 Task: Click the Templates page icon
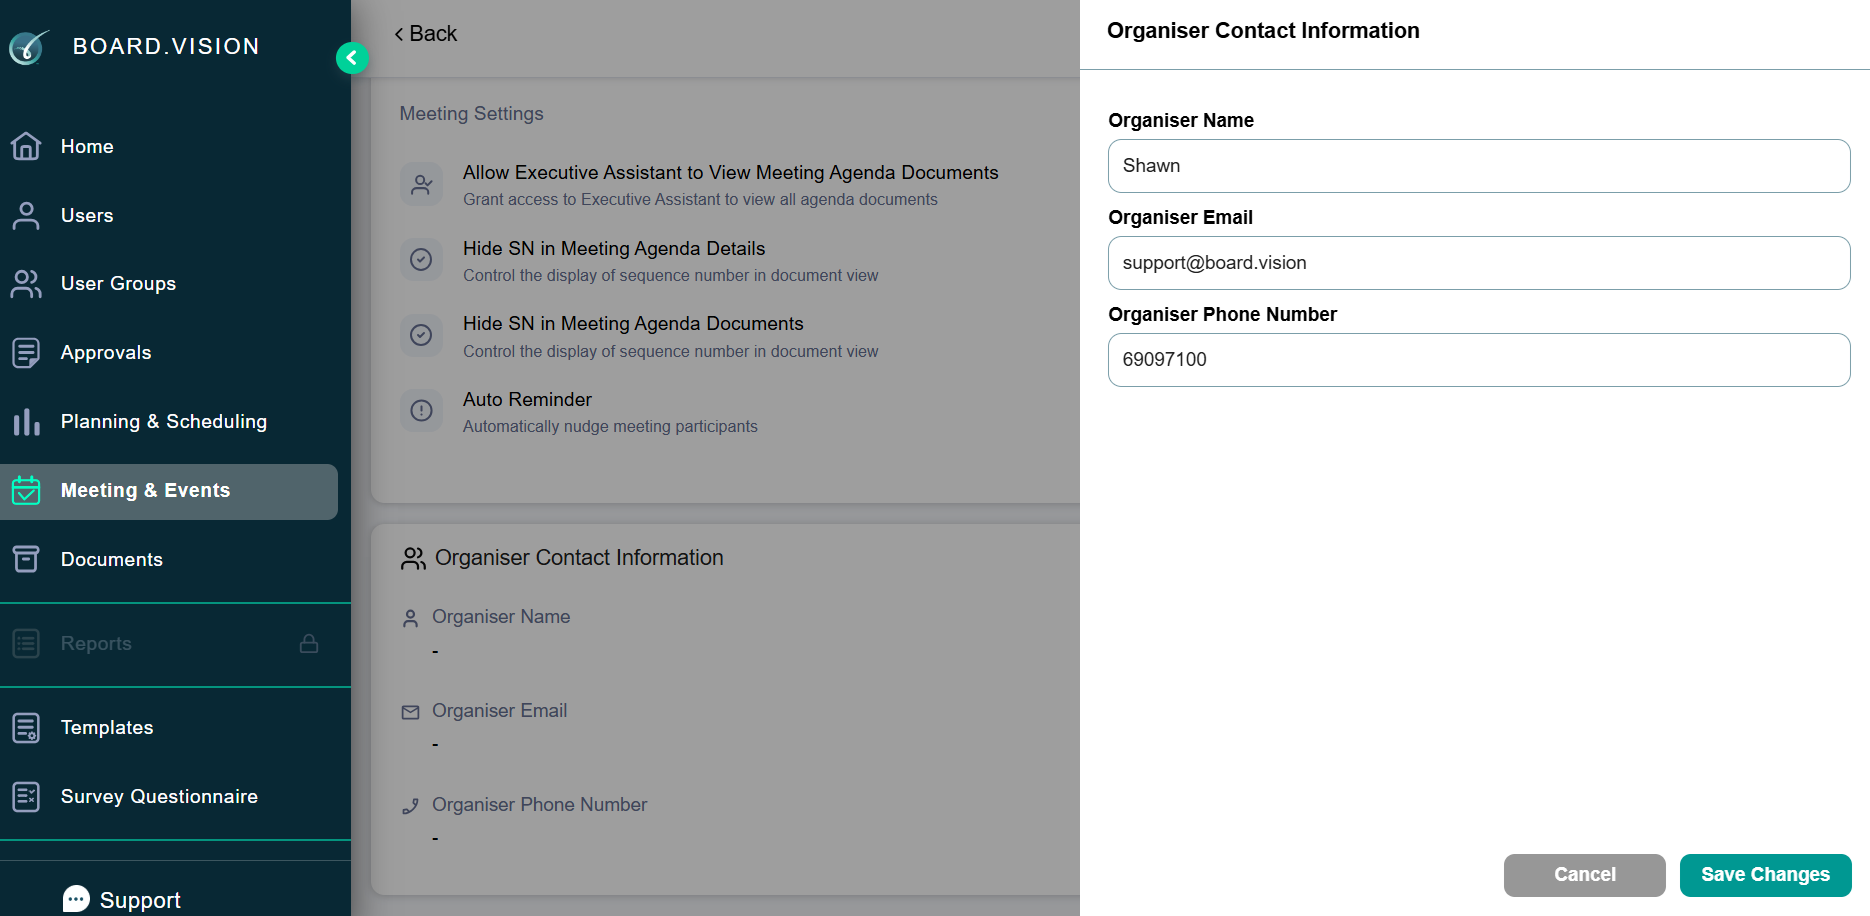[26, 728]
